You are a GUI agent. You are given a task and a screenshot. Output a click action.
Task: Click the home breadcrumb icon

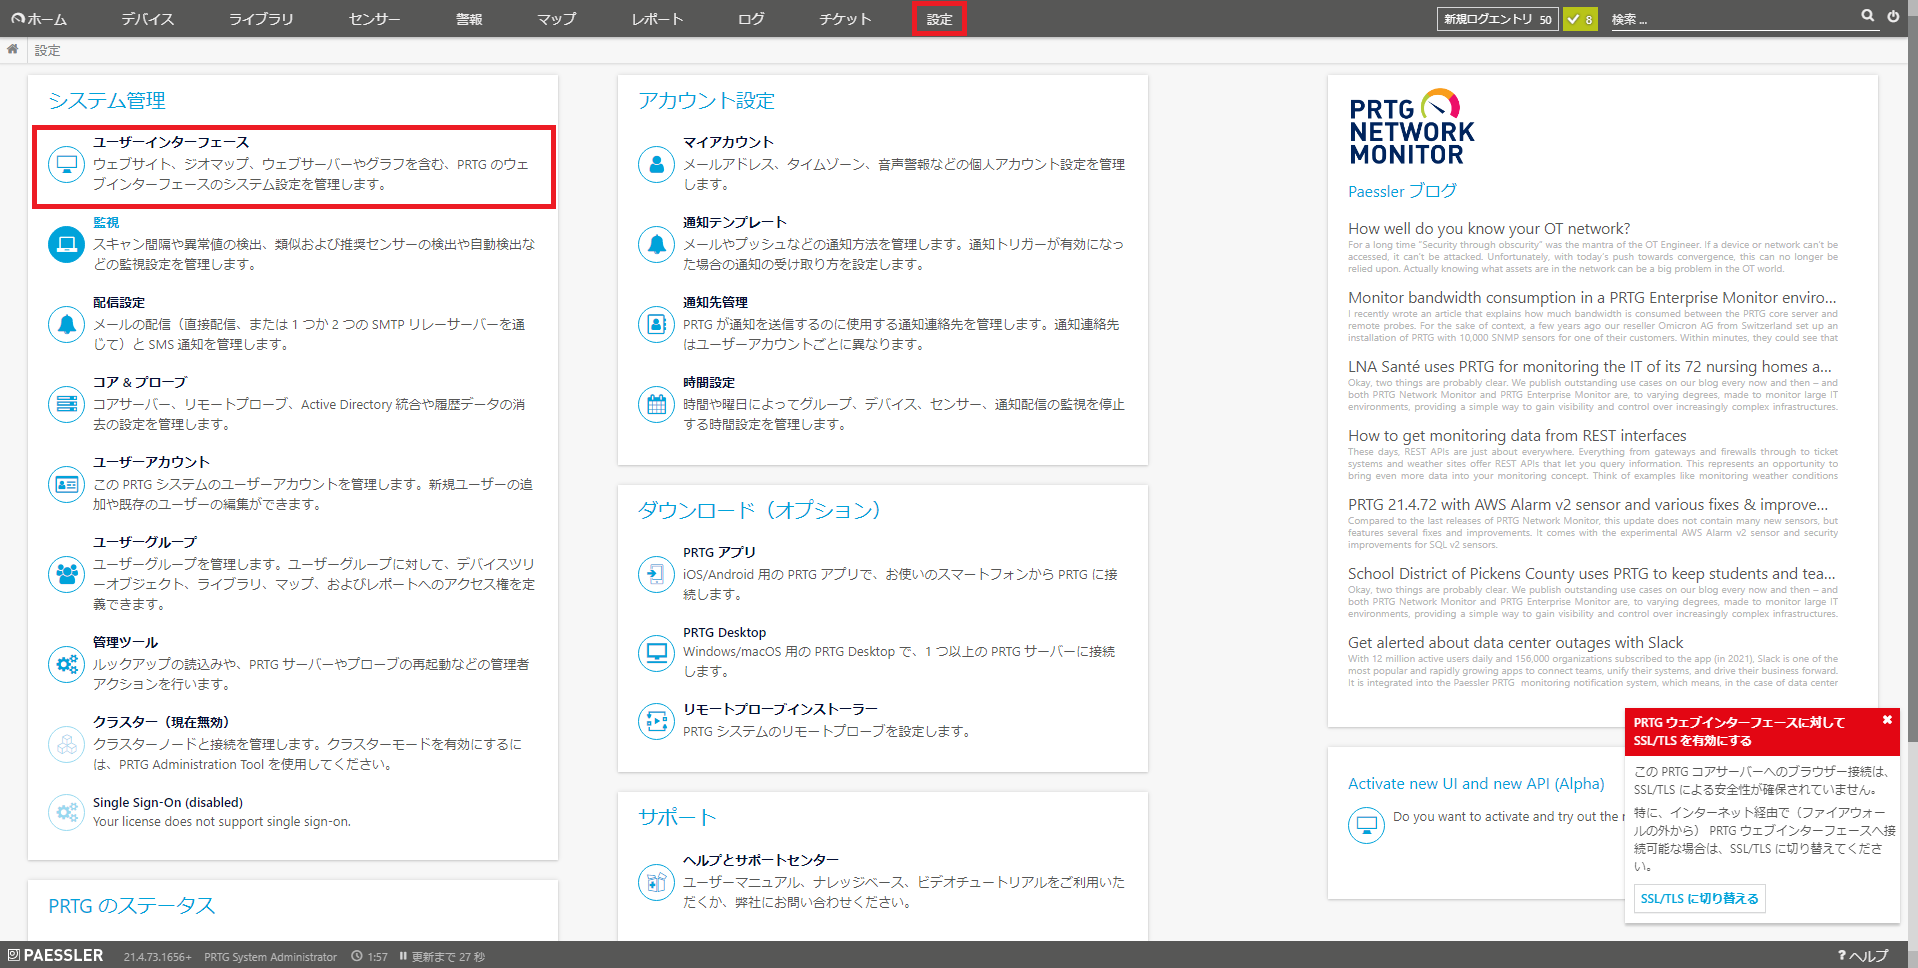[x=12, y=49]
